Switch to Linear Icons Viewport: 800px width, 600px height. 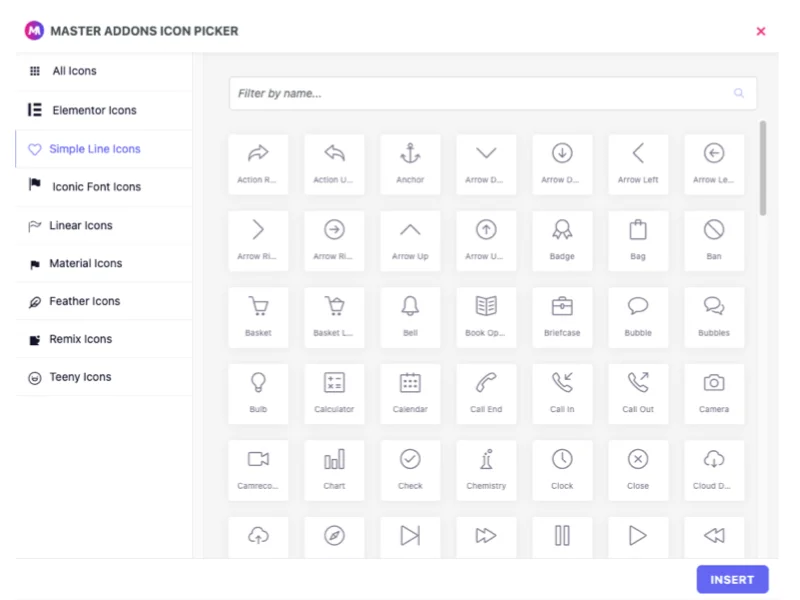[104, 226]
